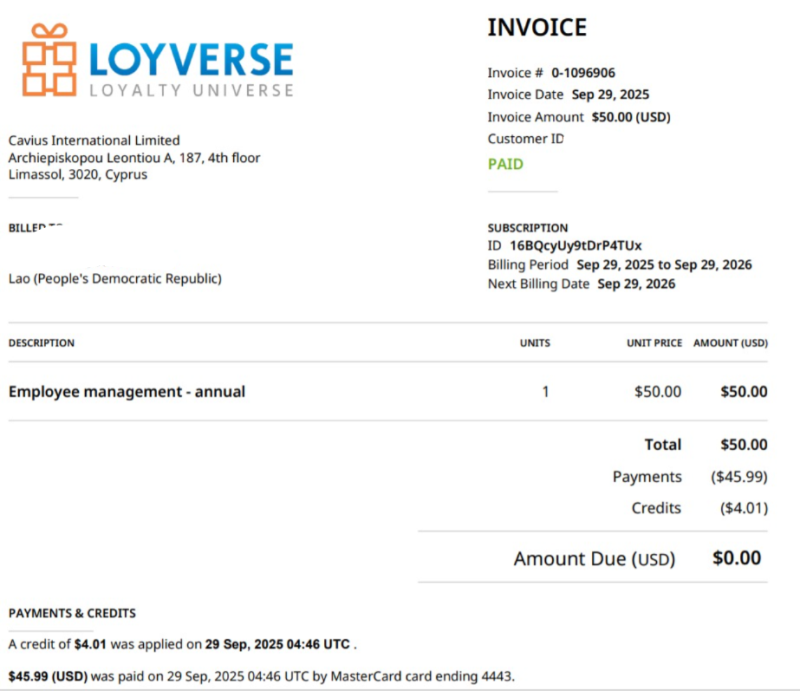Click the UNIT PRICE column header
Image resolution: width=800 pixels, height=691 pixels.
654,343
